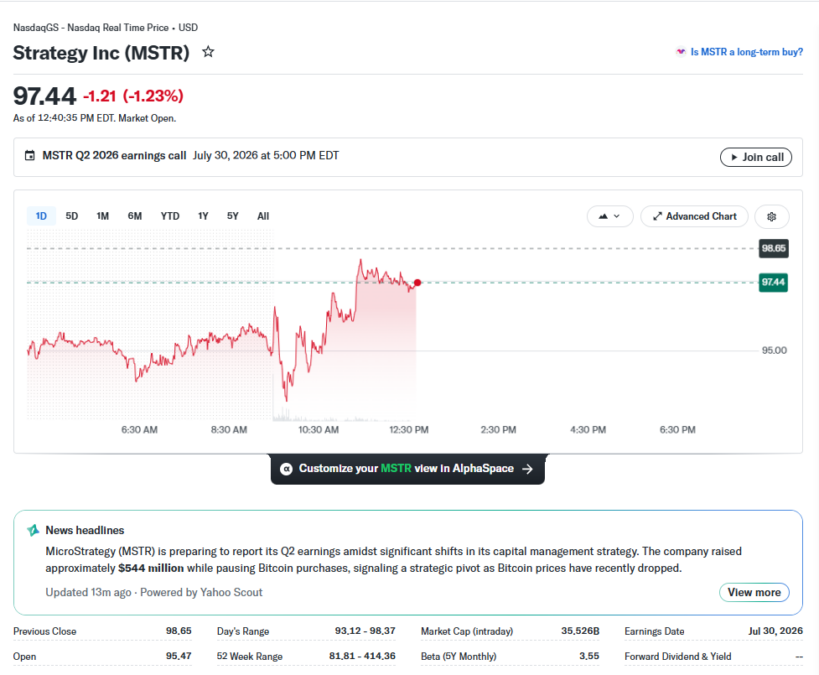Click the arrow on AlphaSpace banner
Viewport: 819px width, 675px height.
(x=528, y=469)
